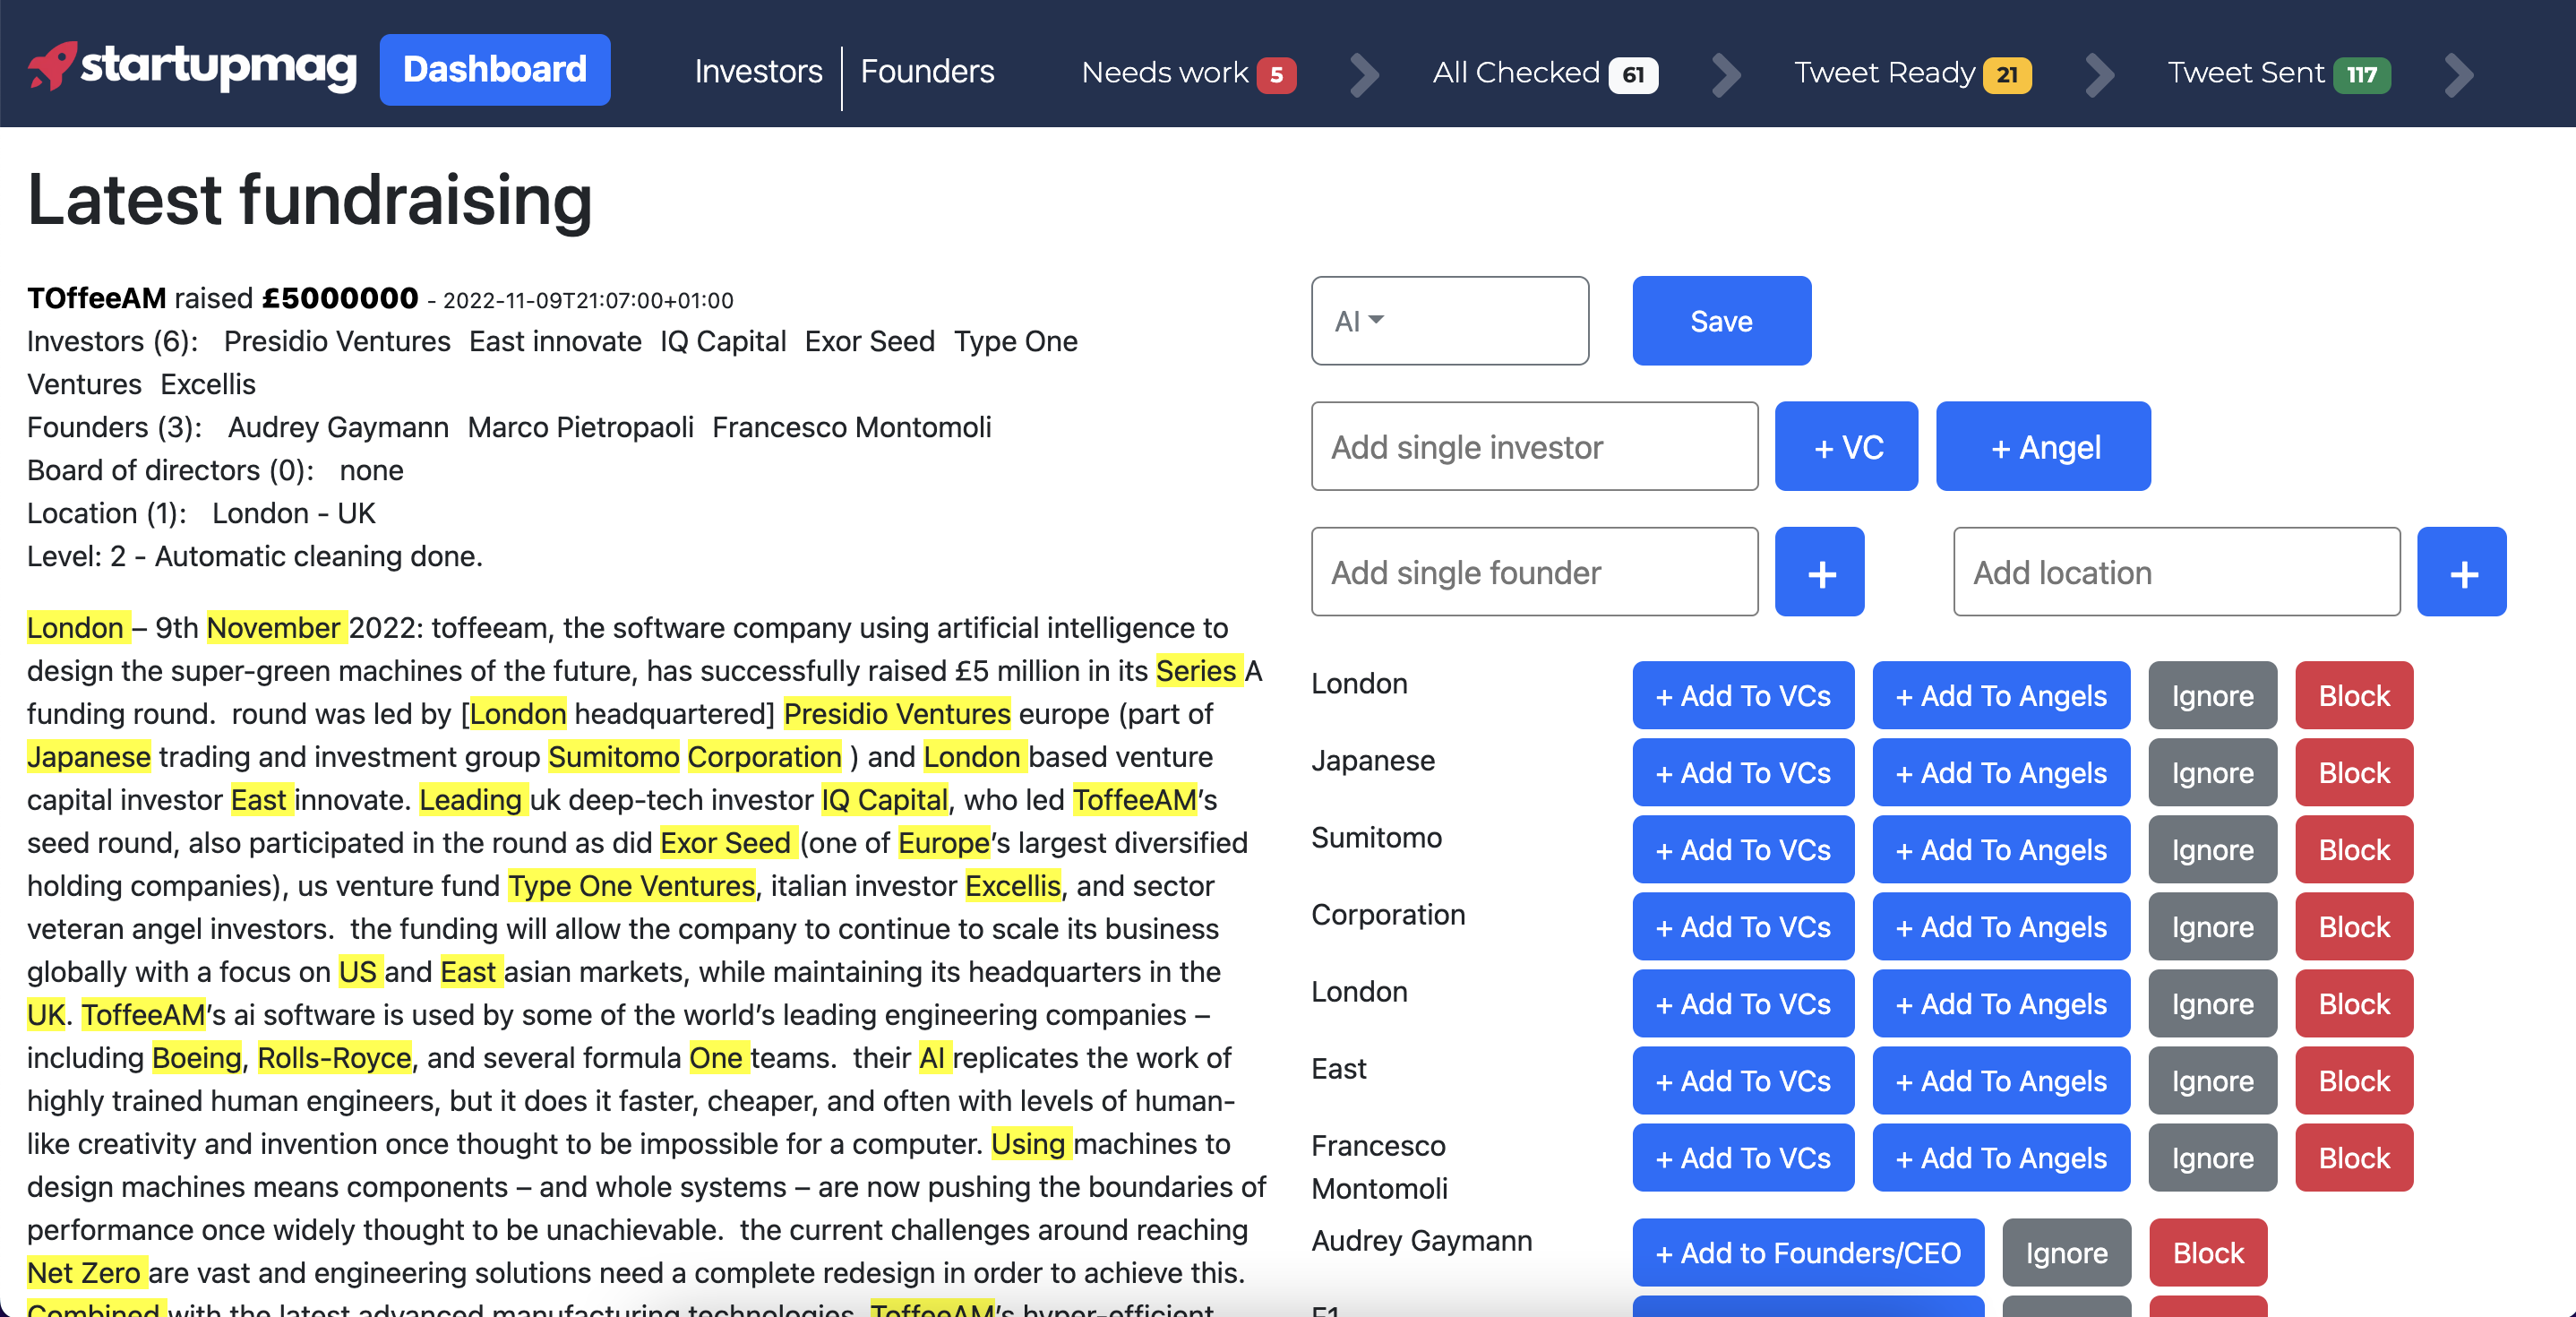Add Audrey Gaymann to Founders/CEO
The width and height of the screenshot is (2576, 1317).
[x=1808, y=1253]
